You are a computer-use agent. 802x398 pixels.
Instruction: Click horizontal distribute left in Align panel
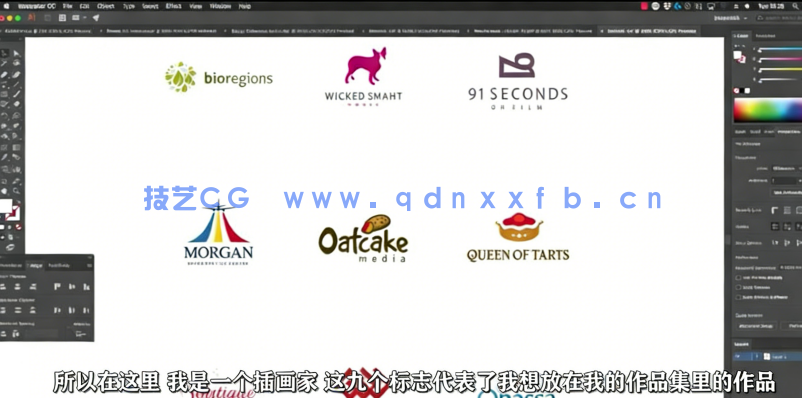57,311
